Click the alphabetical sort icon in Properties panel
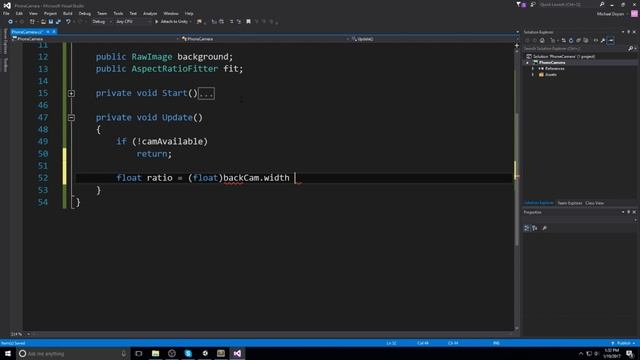The width and height of the screenshot is (640, 360). [535, 228]
